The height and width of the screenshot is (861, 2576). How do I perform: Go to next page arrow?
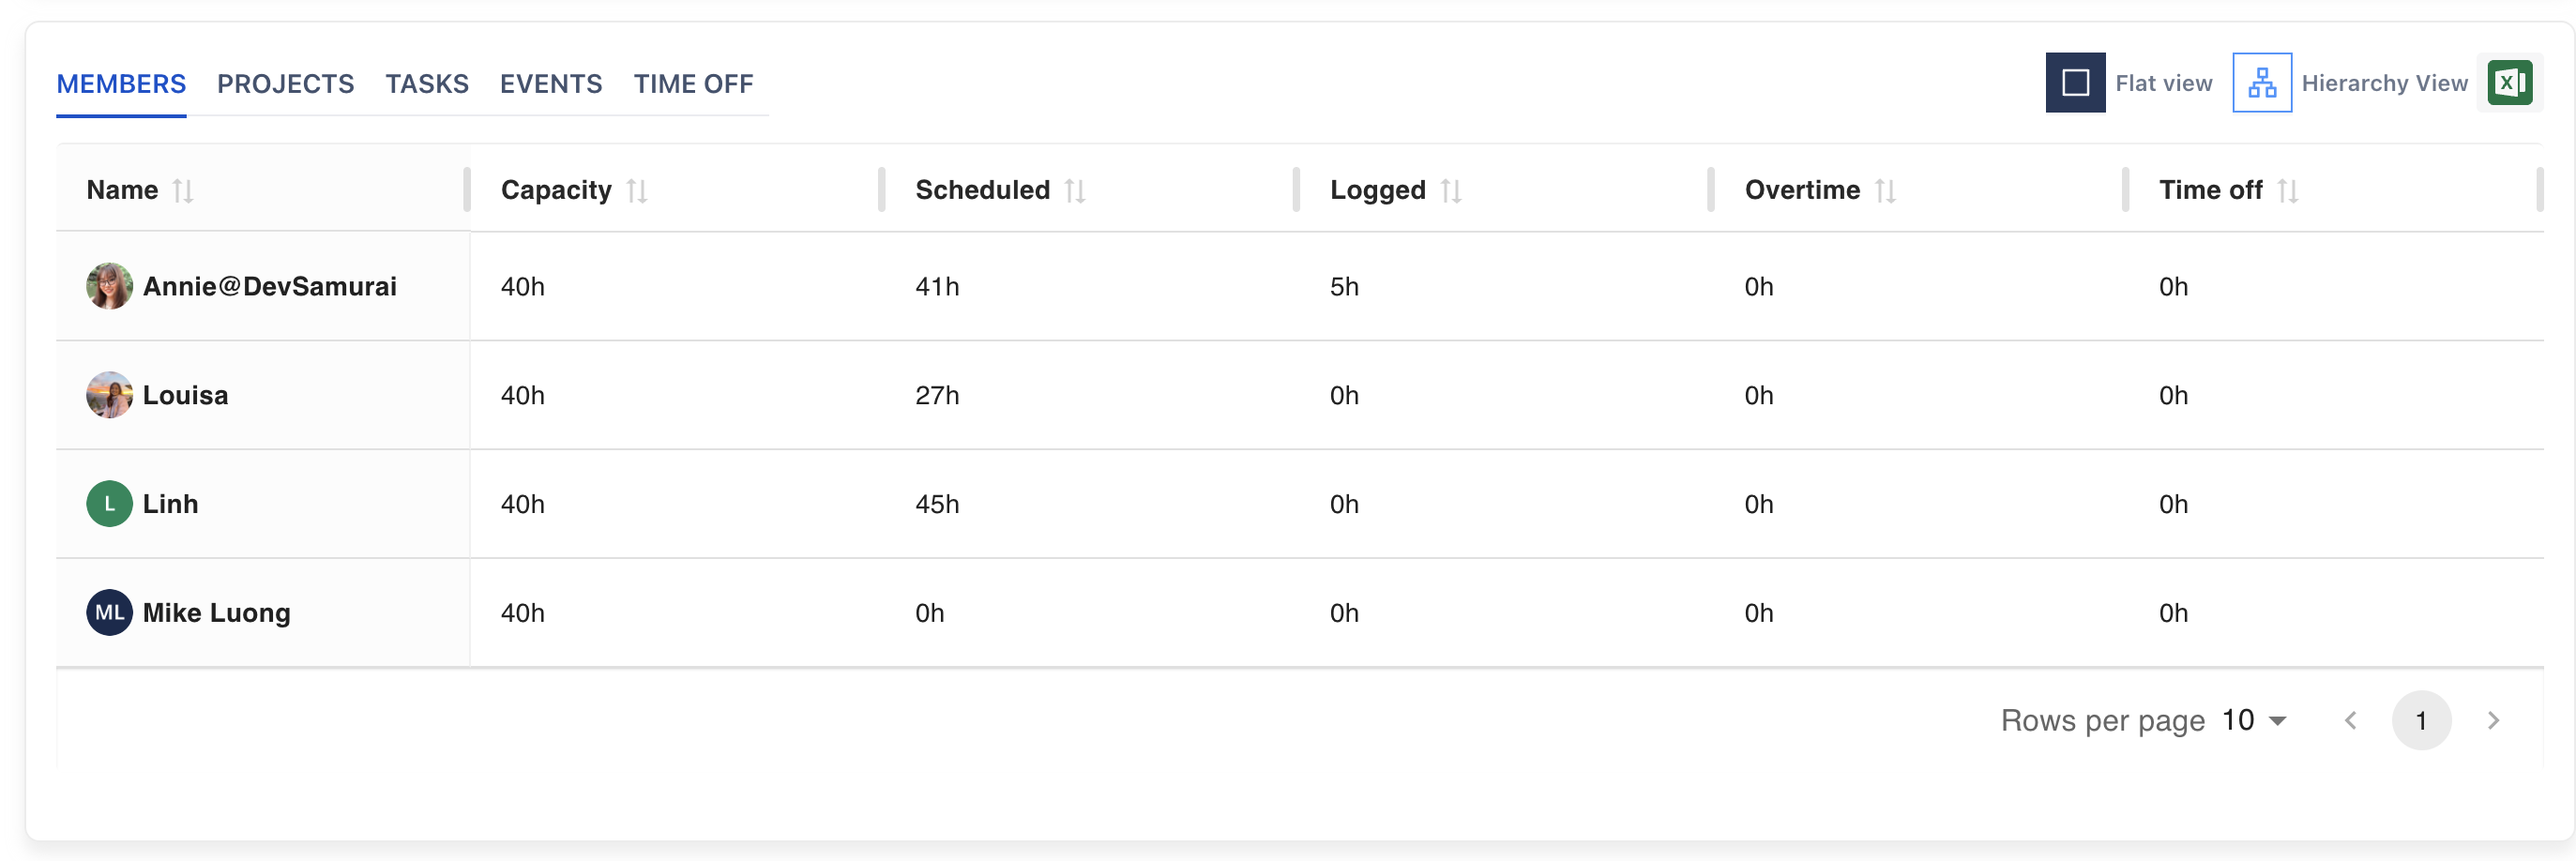coord(2493,720)
